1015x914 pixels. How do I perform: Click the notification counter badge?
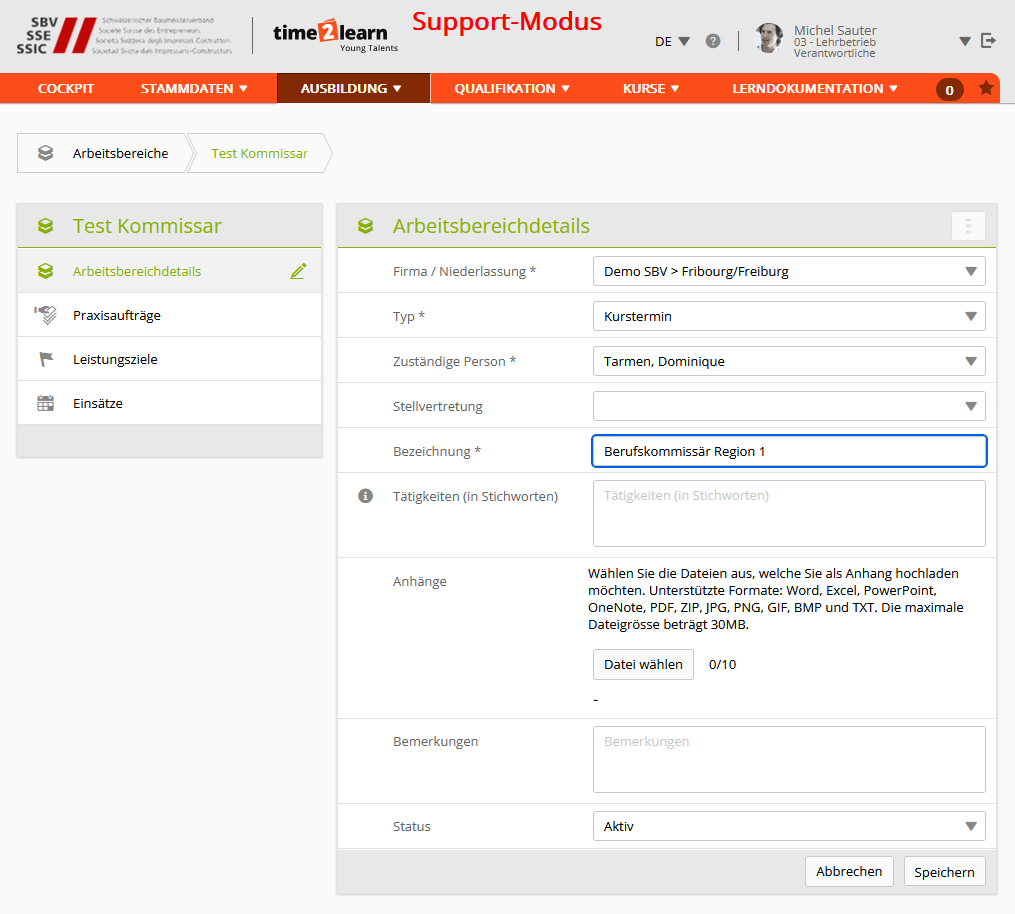coord(949,90)
